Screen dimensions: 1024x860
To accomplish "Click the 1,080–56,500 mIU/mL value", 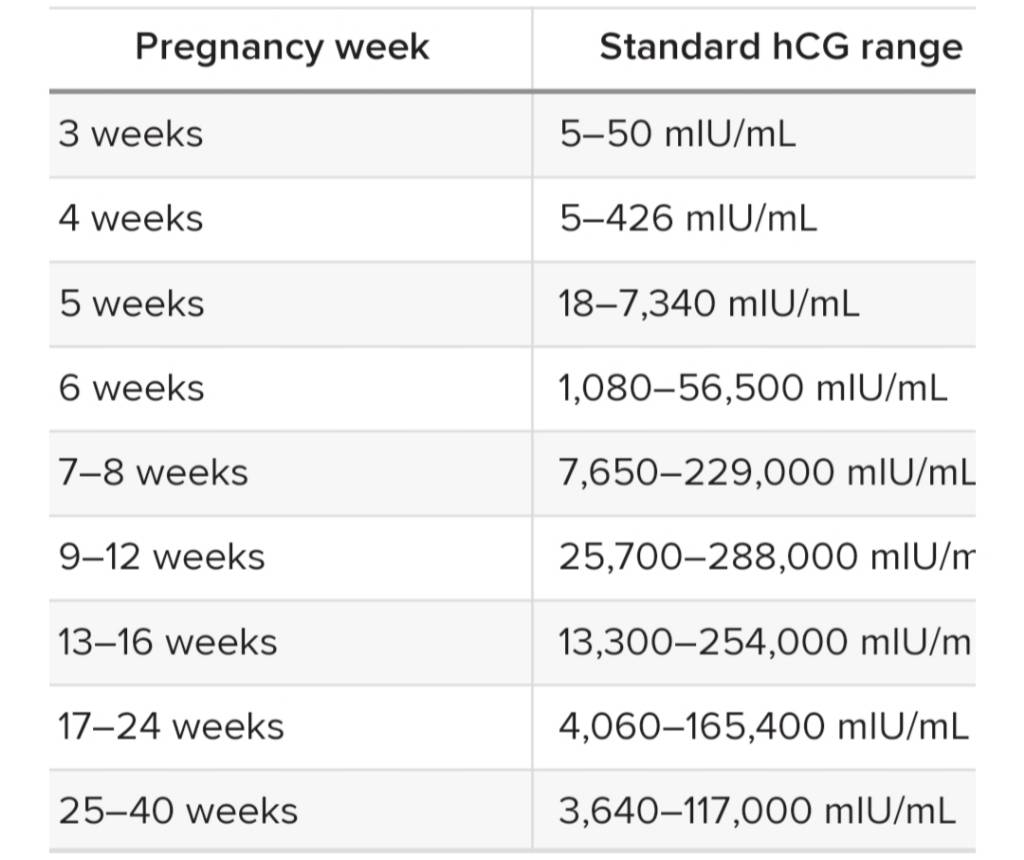I will (753, 388).
